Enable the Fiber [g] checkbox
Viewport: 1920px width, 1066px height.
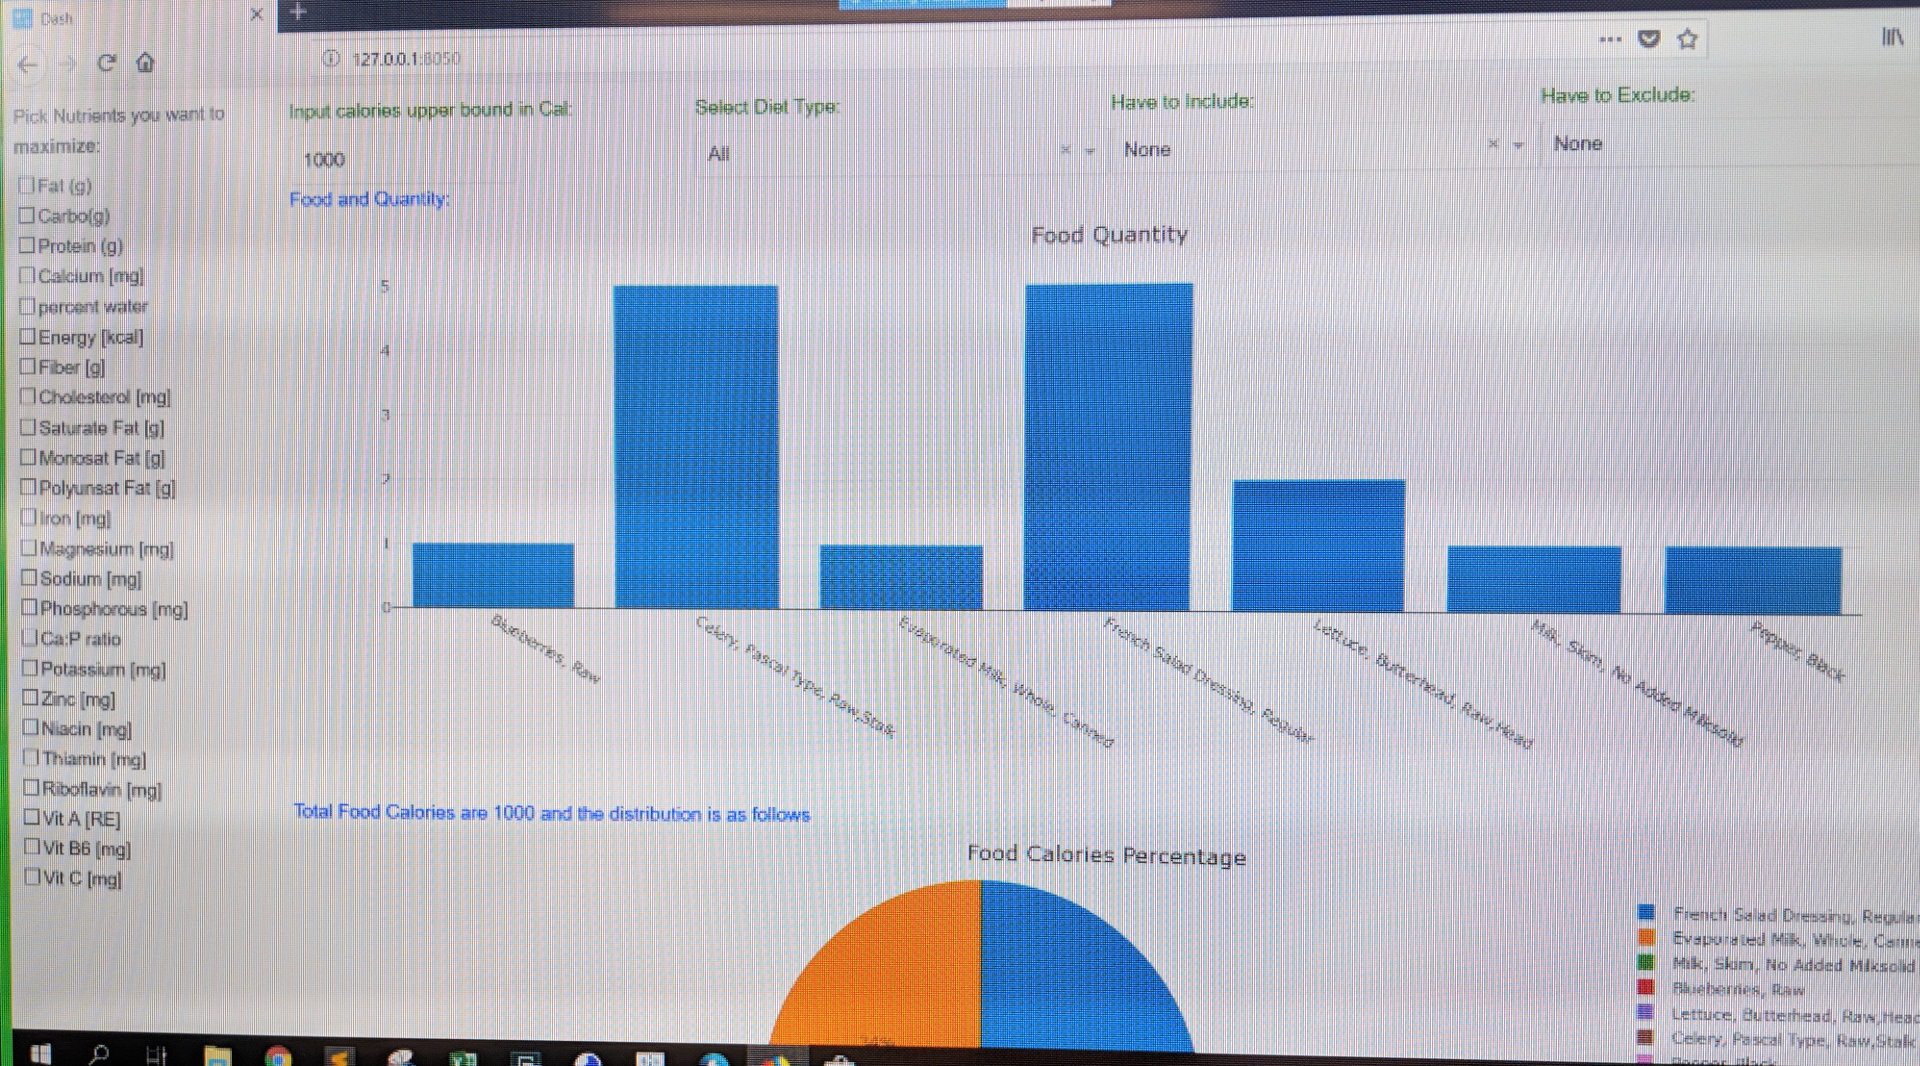[28, 366]
